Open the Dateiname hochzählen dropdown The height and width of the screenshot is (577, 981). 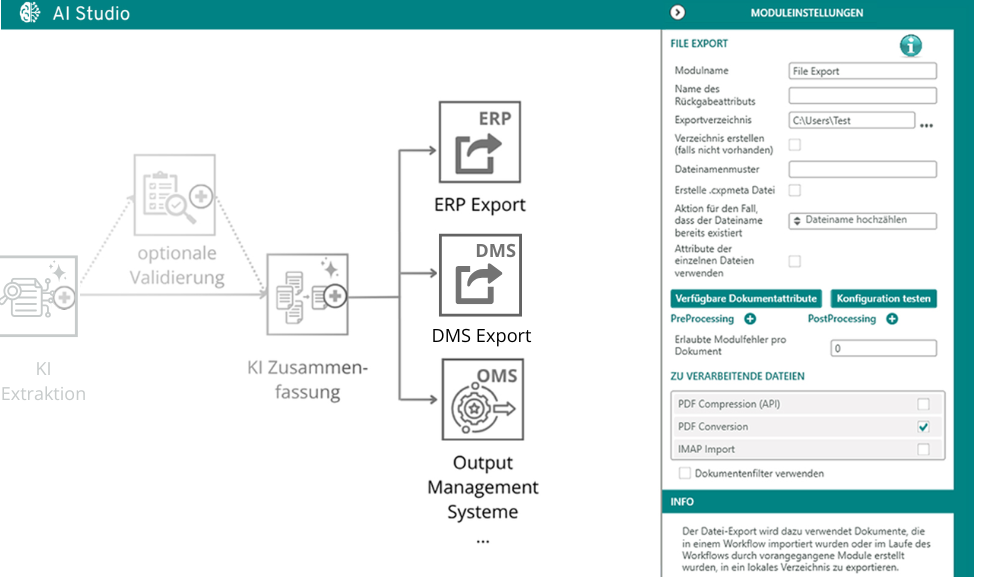[862, 220]
